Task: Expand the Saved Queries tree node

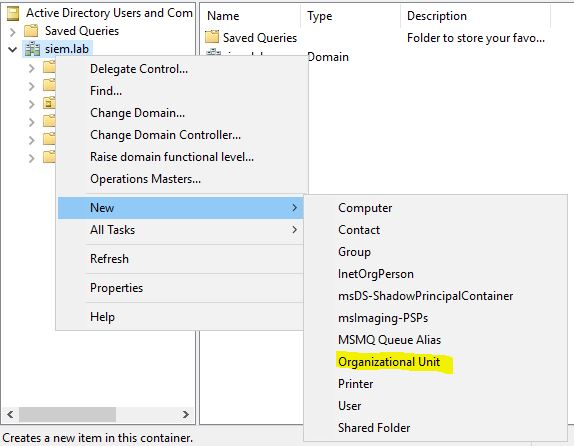Action: point(13,32)
